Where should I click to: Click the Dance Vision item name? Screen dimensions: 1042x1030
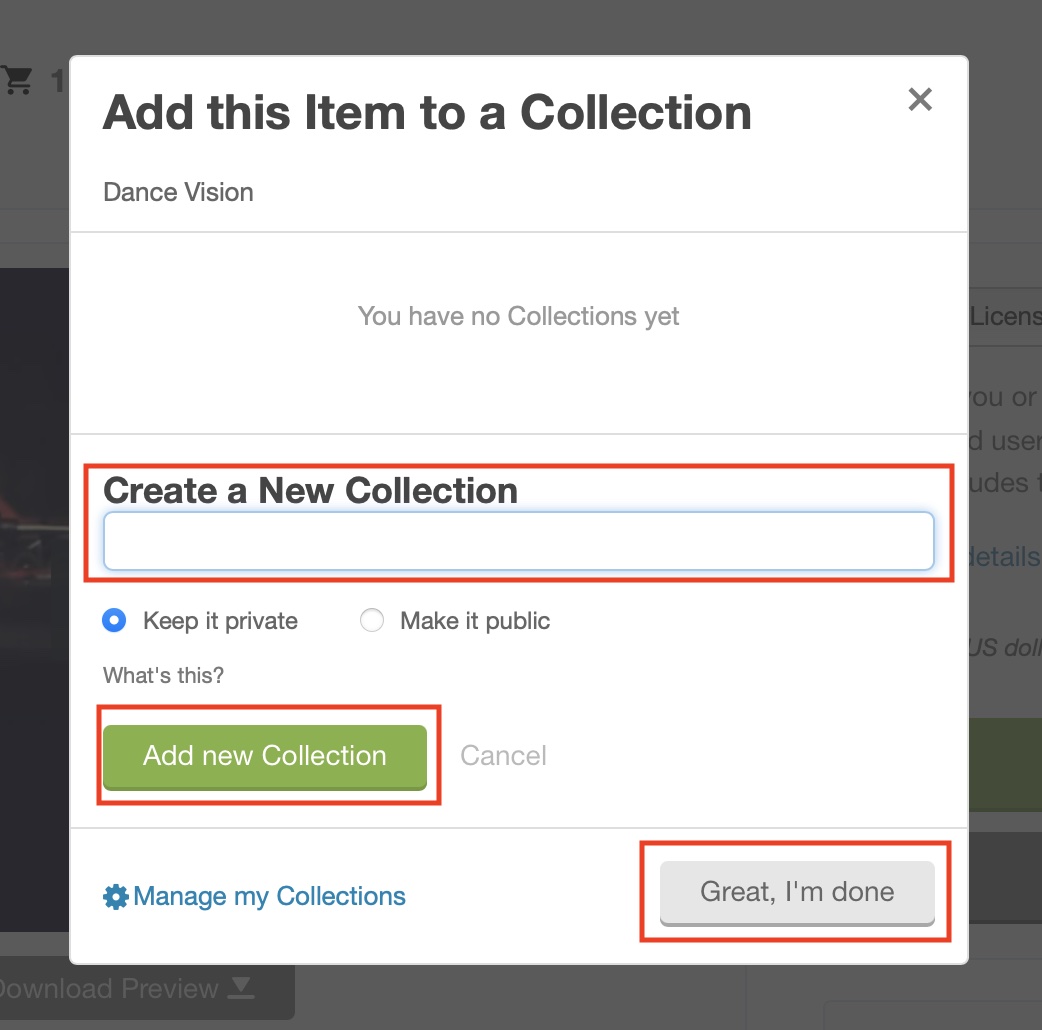point(178,192)
